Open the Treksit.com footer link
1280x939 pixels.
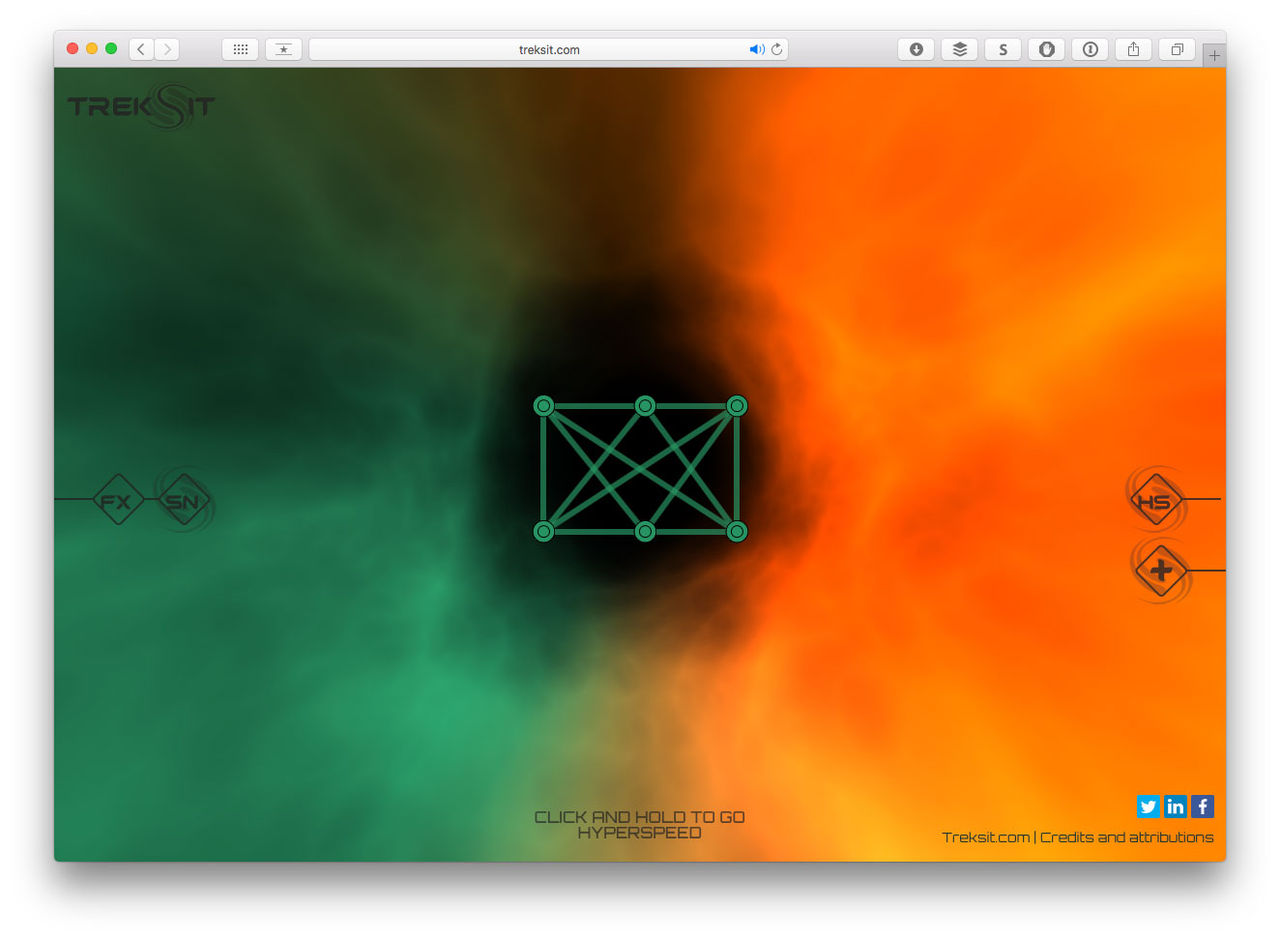point(985,837)
